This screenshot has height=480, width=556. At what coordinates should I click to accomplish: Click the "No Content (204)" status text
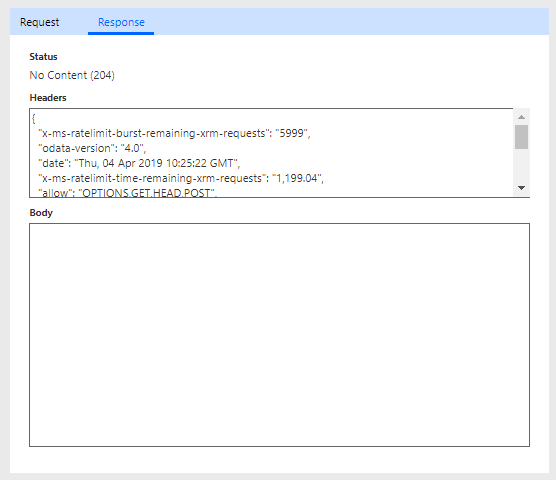pos(72,75)
